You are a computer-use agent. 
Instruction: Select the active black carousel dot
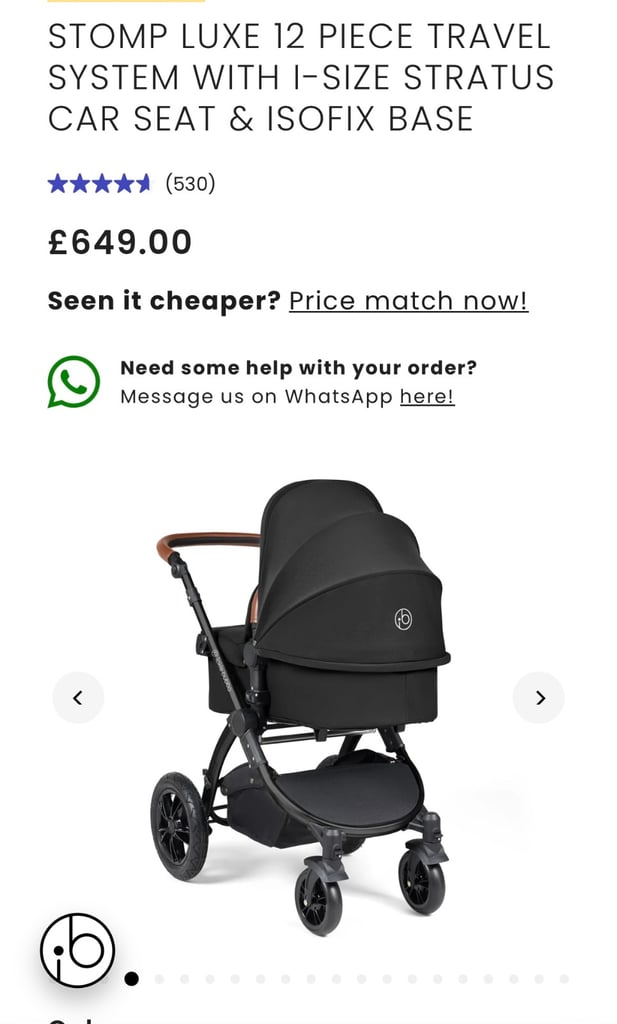pos(131,979)
